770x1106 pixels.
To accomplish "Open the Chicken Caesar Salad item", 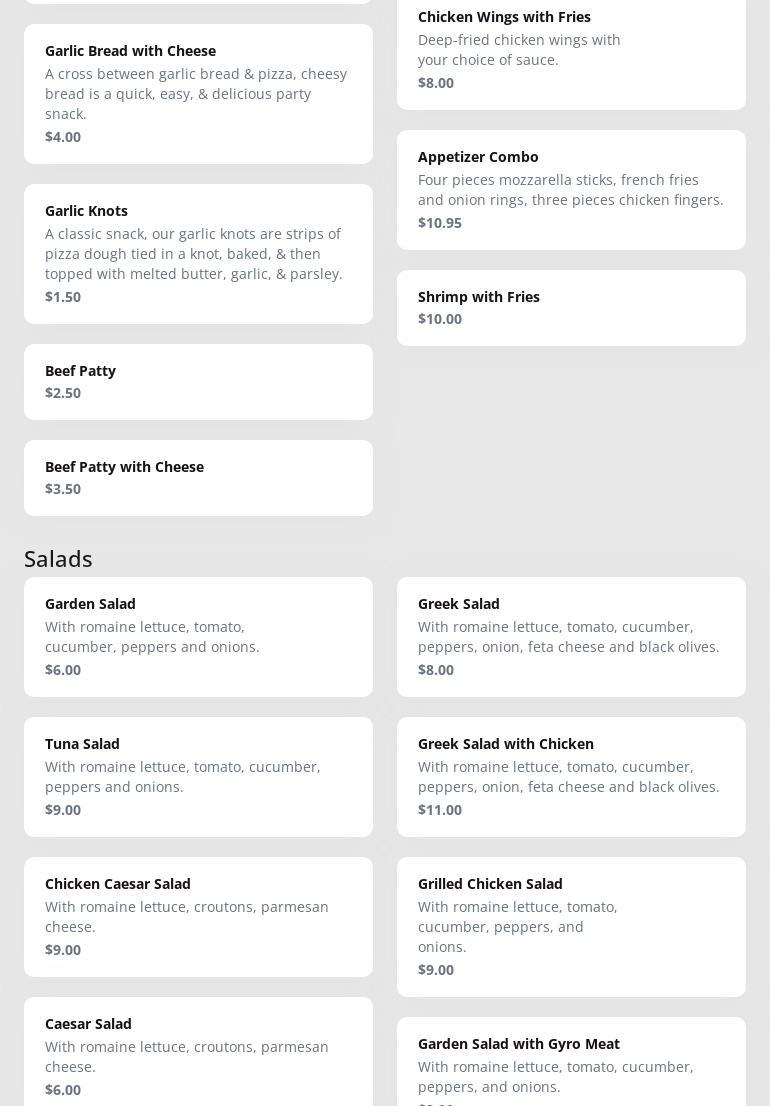I will pos(198,916).
